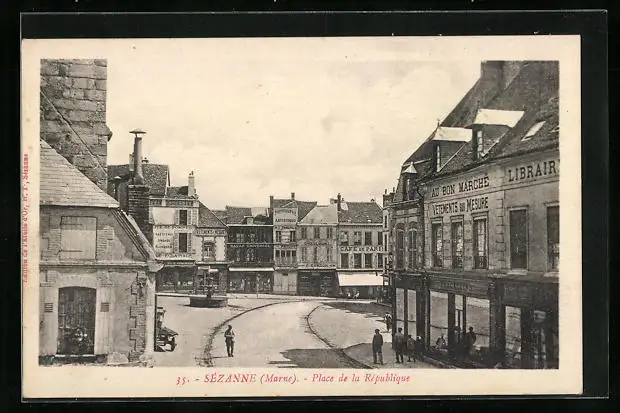Select the chimney pot on the left
This screenshot has height=413, width=620.
137,154
